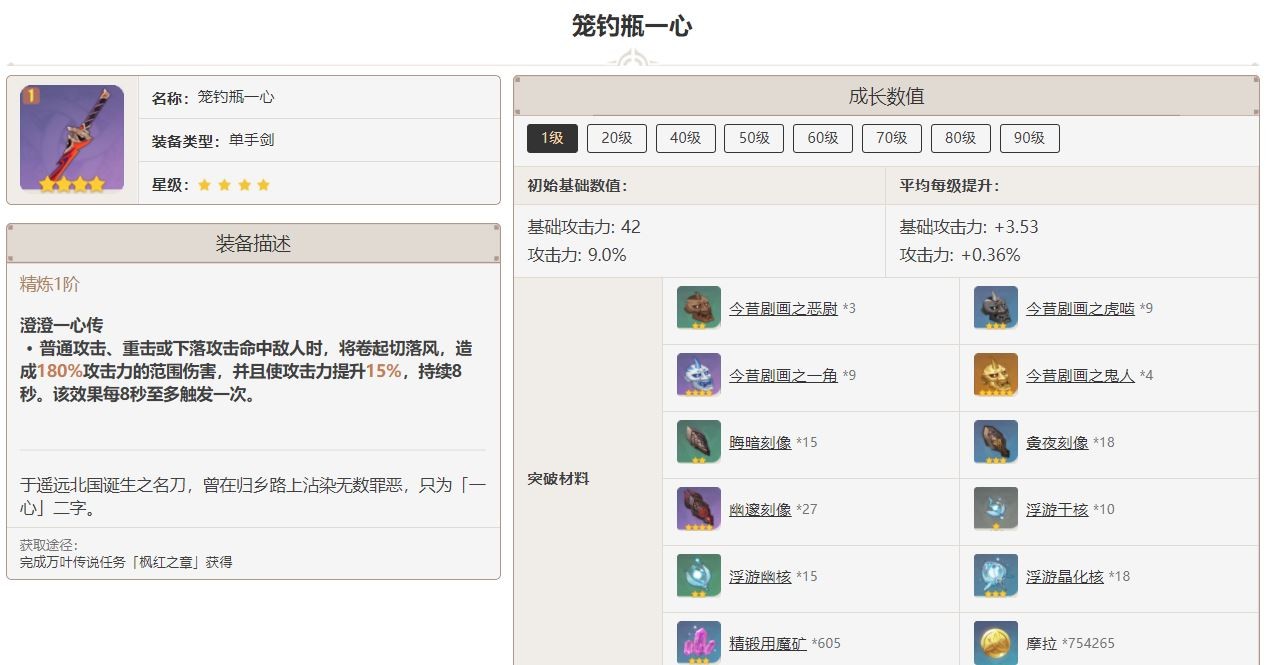Switch to the 20级 level tab

pos(617,138)
